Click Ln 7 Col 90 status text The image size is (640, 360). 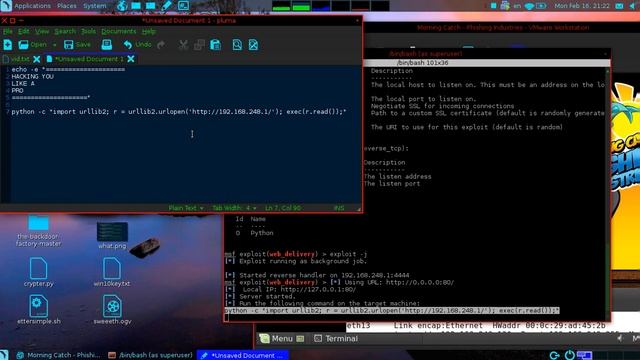283,208
